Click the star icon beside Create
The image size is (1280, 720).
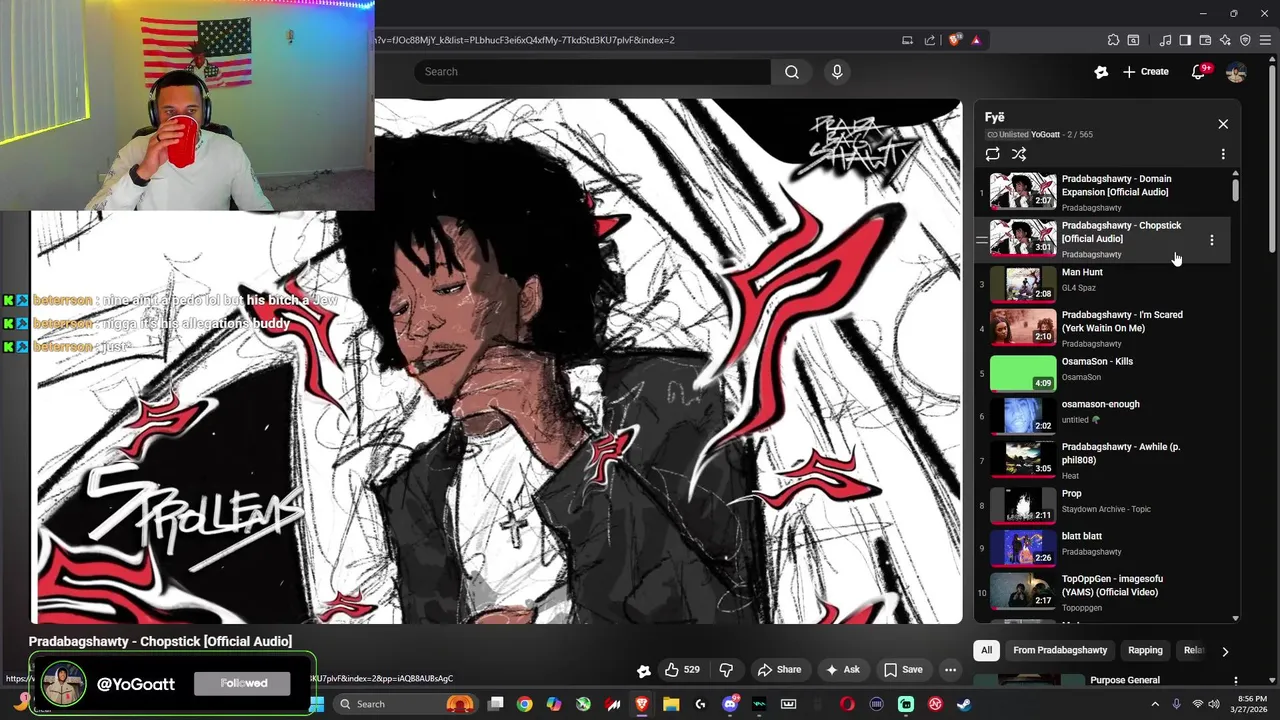[x=1101, y=72]
